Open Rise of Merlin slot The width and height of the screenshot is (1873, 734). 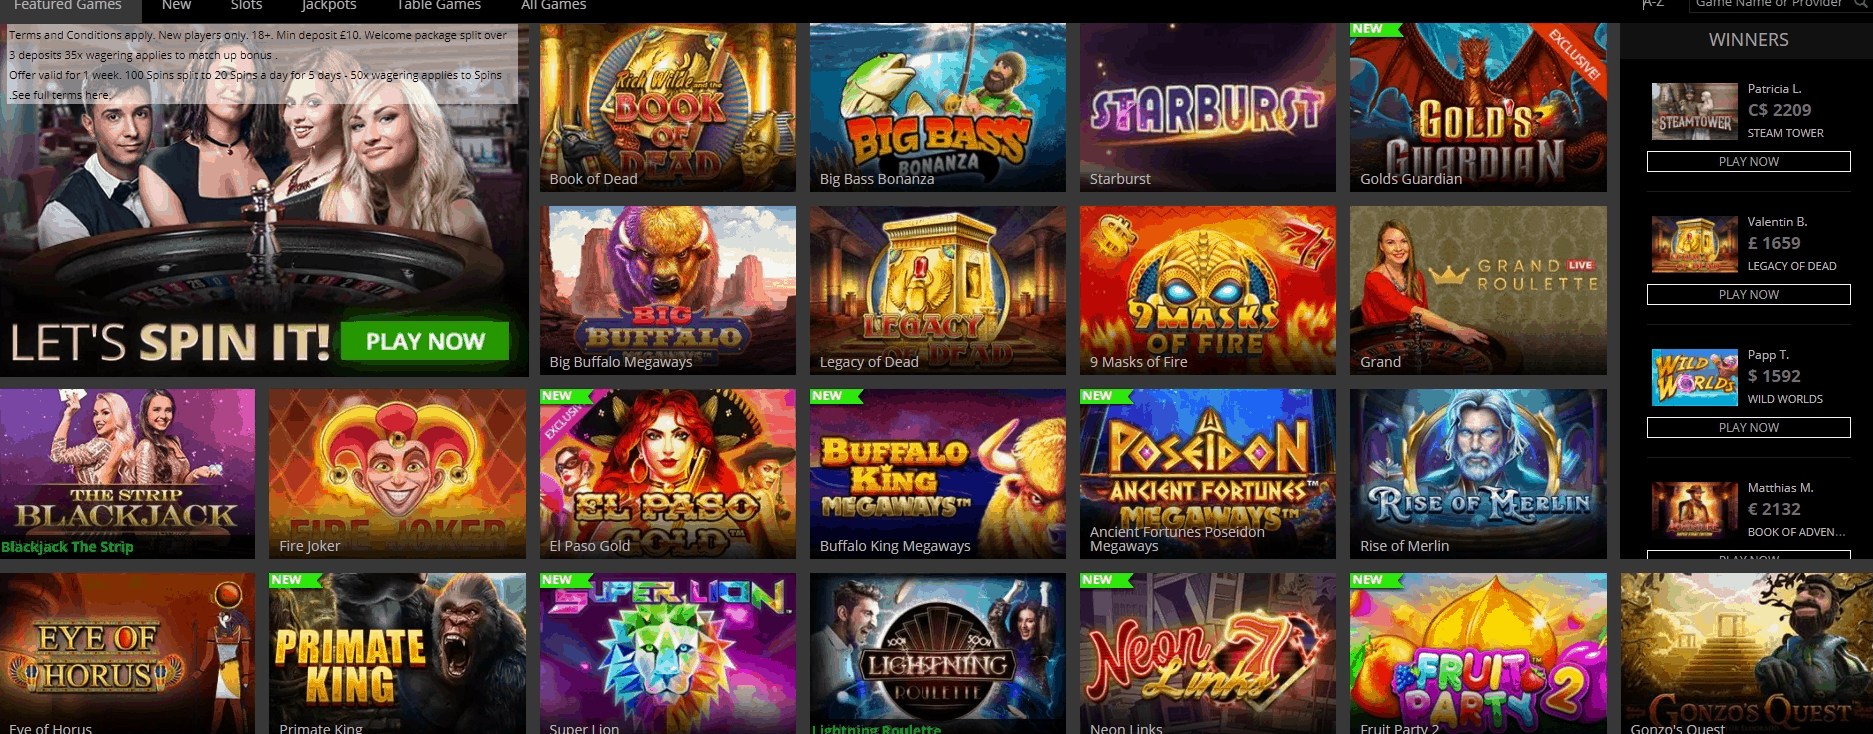(1478, 474)
